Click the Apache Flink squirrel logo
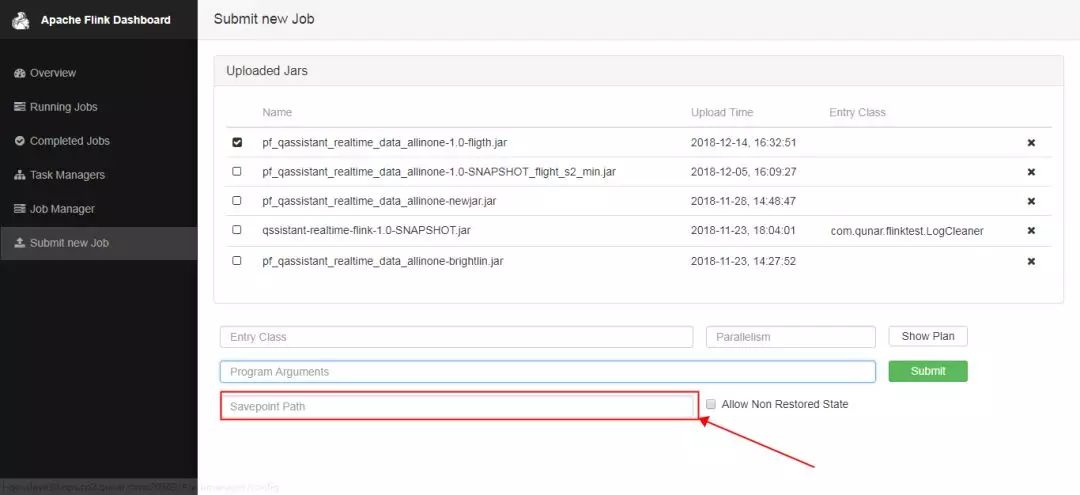Viewport: 1080px width, 495px height. click(x=21, y=21)
